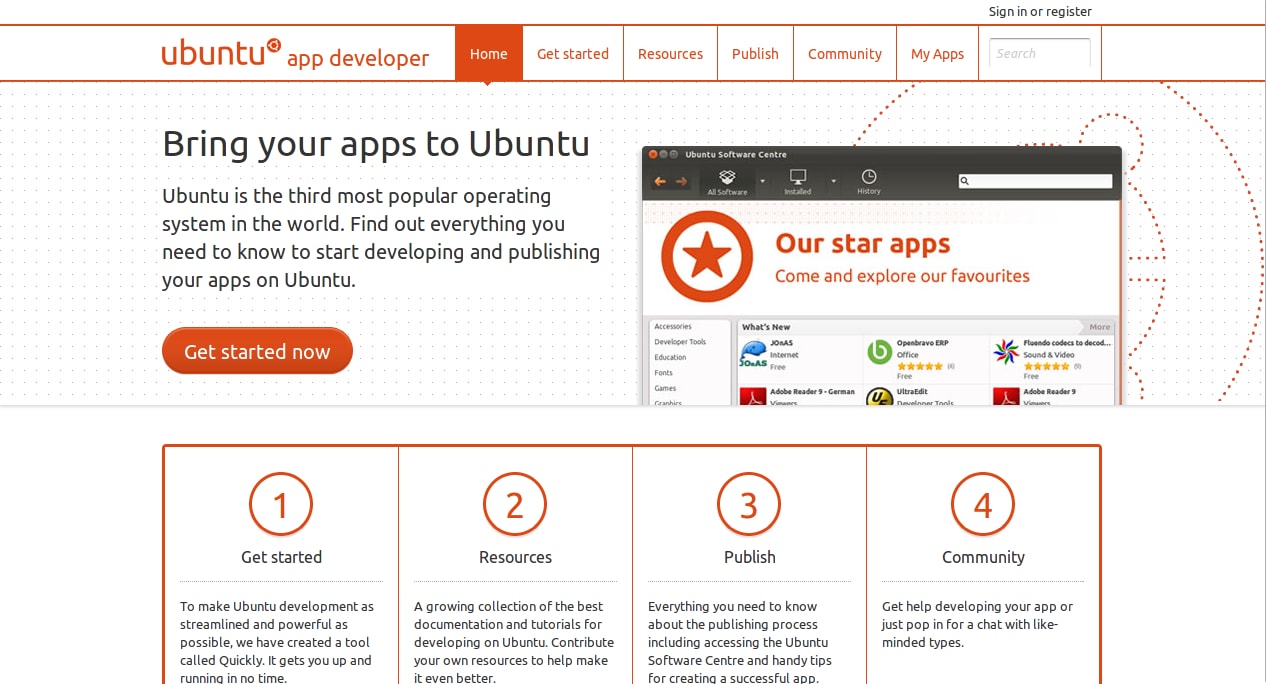Click the star badge beside Our star apps
Screen dimensions: 1266x684
click(707, 257)
